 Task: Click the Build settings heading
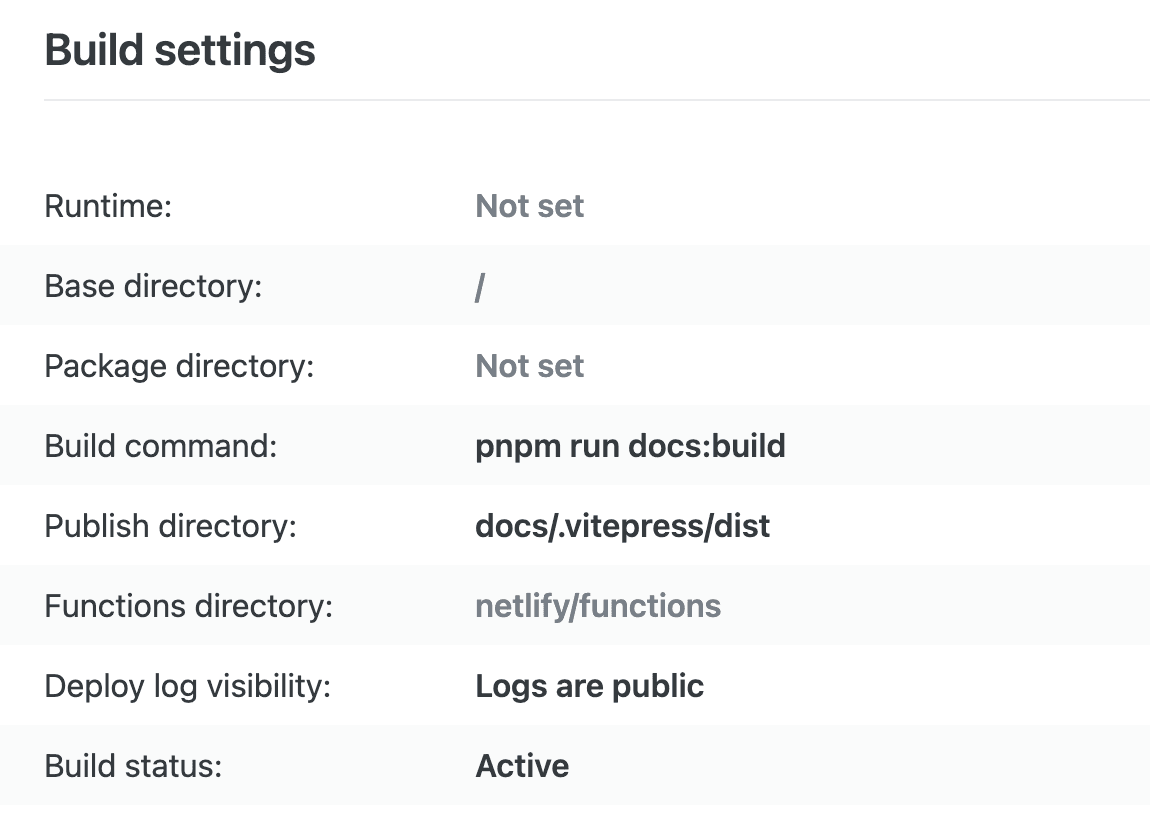pyautogui.click(x=180, y=51)
